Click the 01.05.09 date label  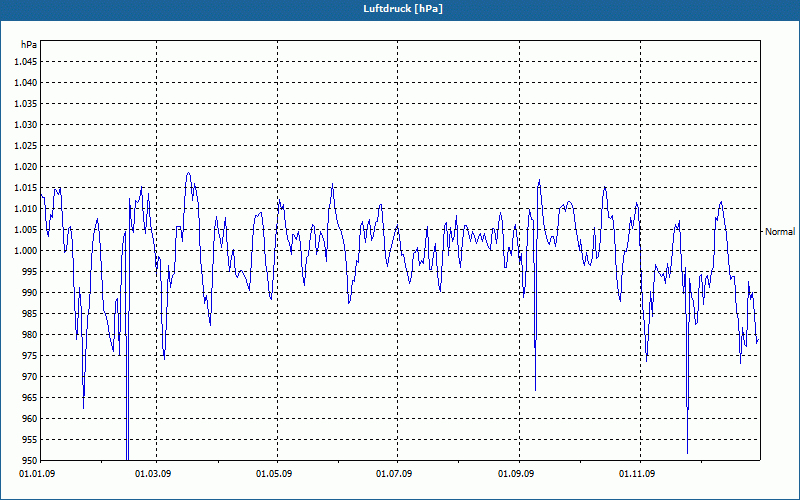click(274, 474)
